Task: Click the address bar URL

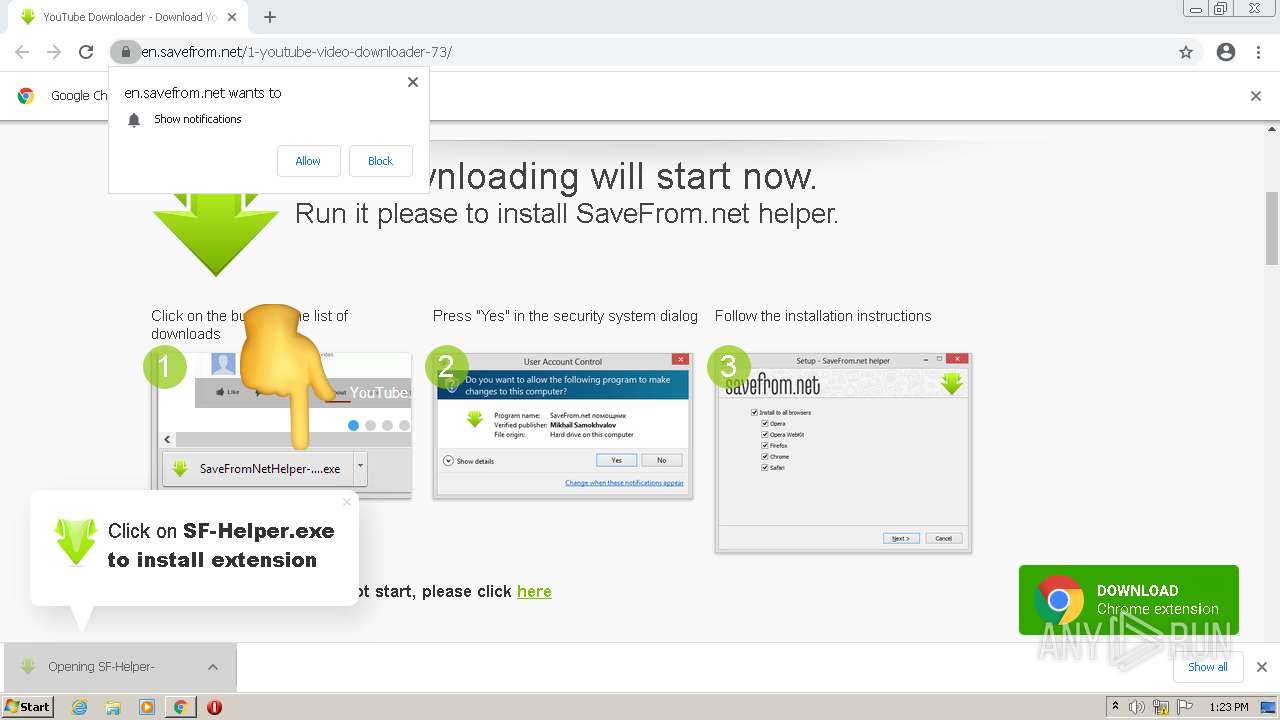Action: [296, 52]
